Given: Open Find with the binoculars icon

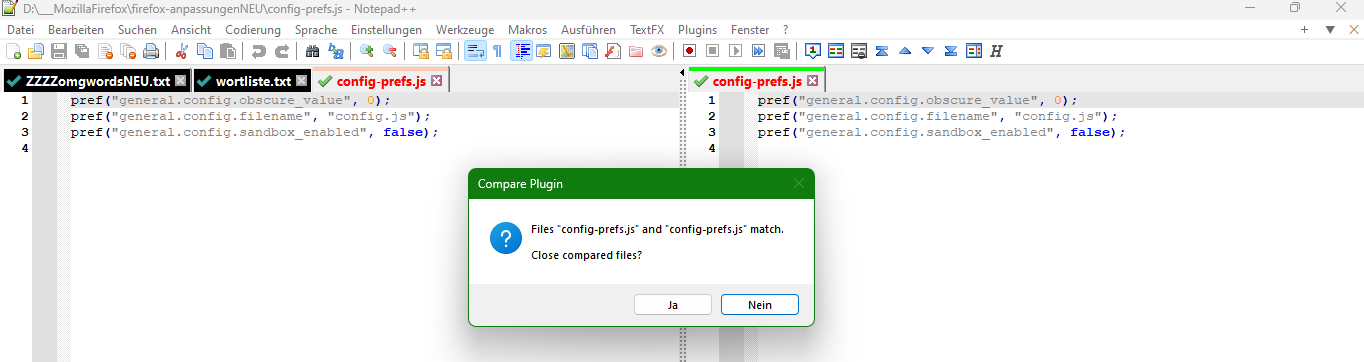Looking at the screenshot, I should [312, 51].
